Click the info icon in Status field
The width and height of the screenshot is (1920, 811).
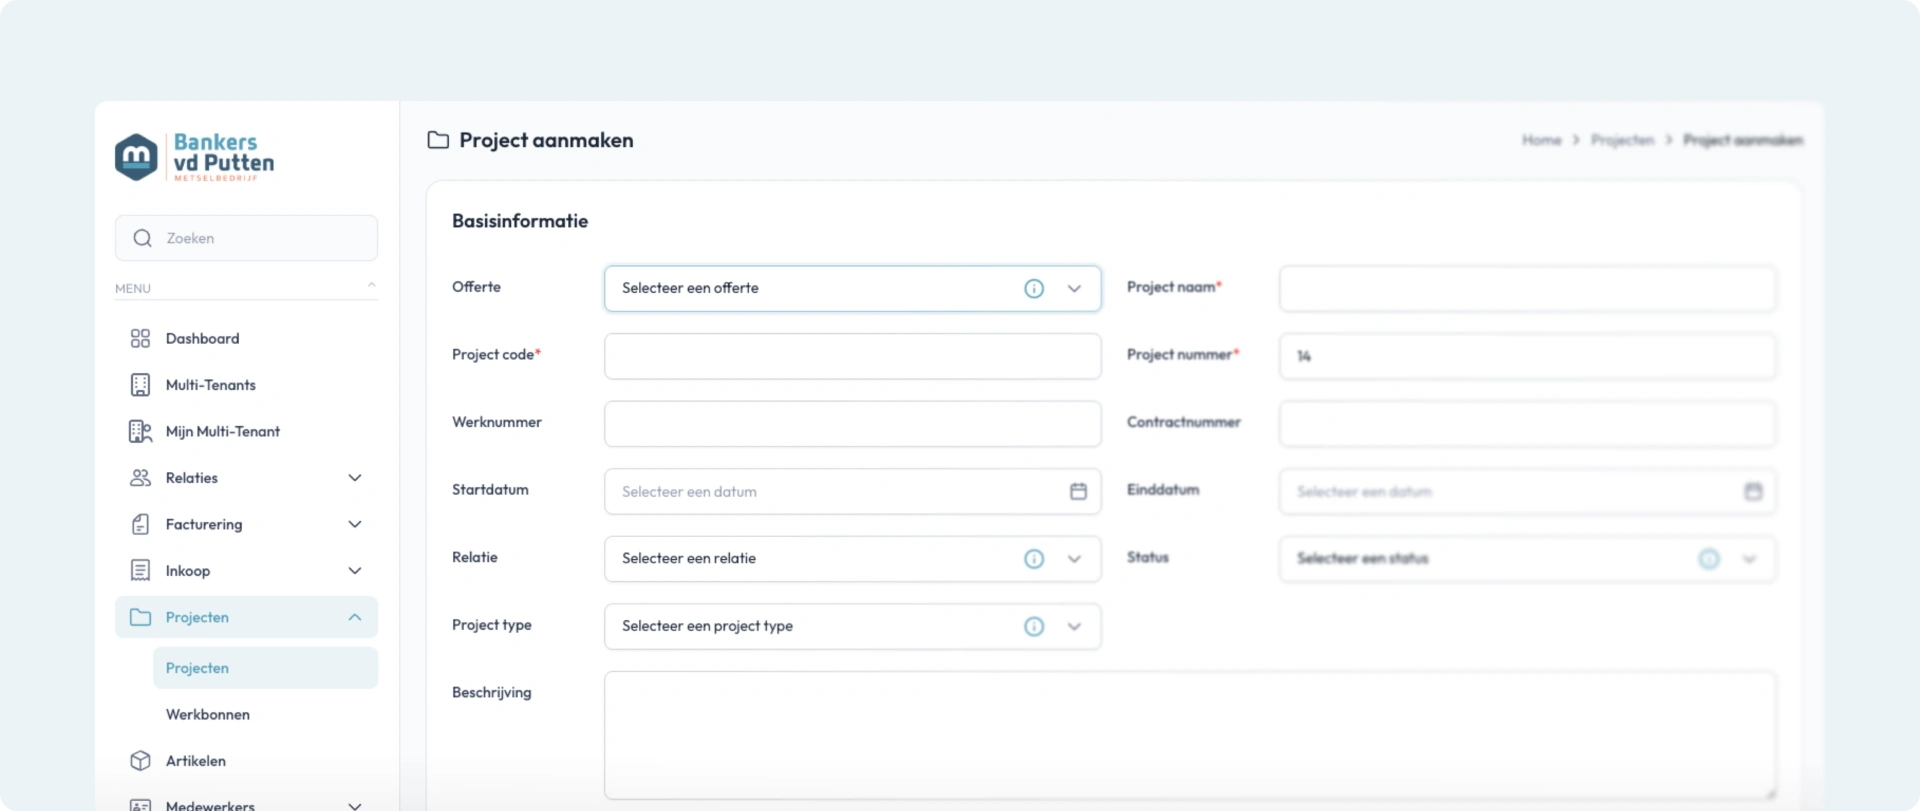1709,559
